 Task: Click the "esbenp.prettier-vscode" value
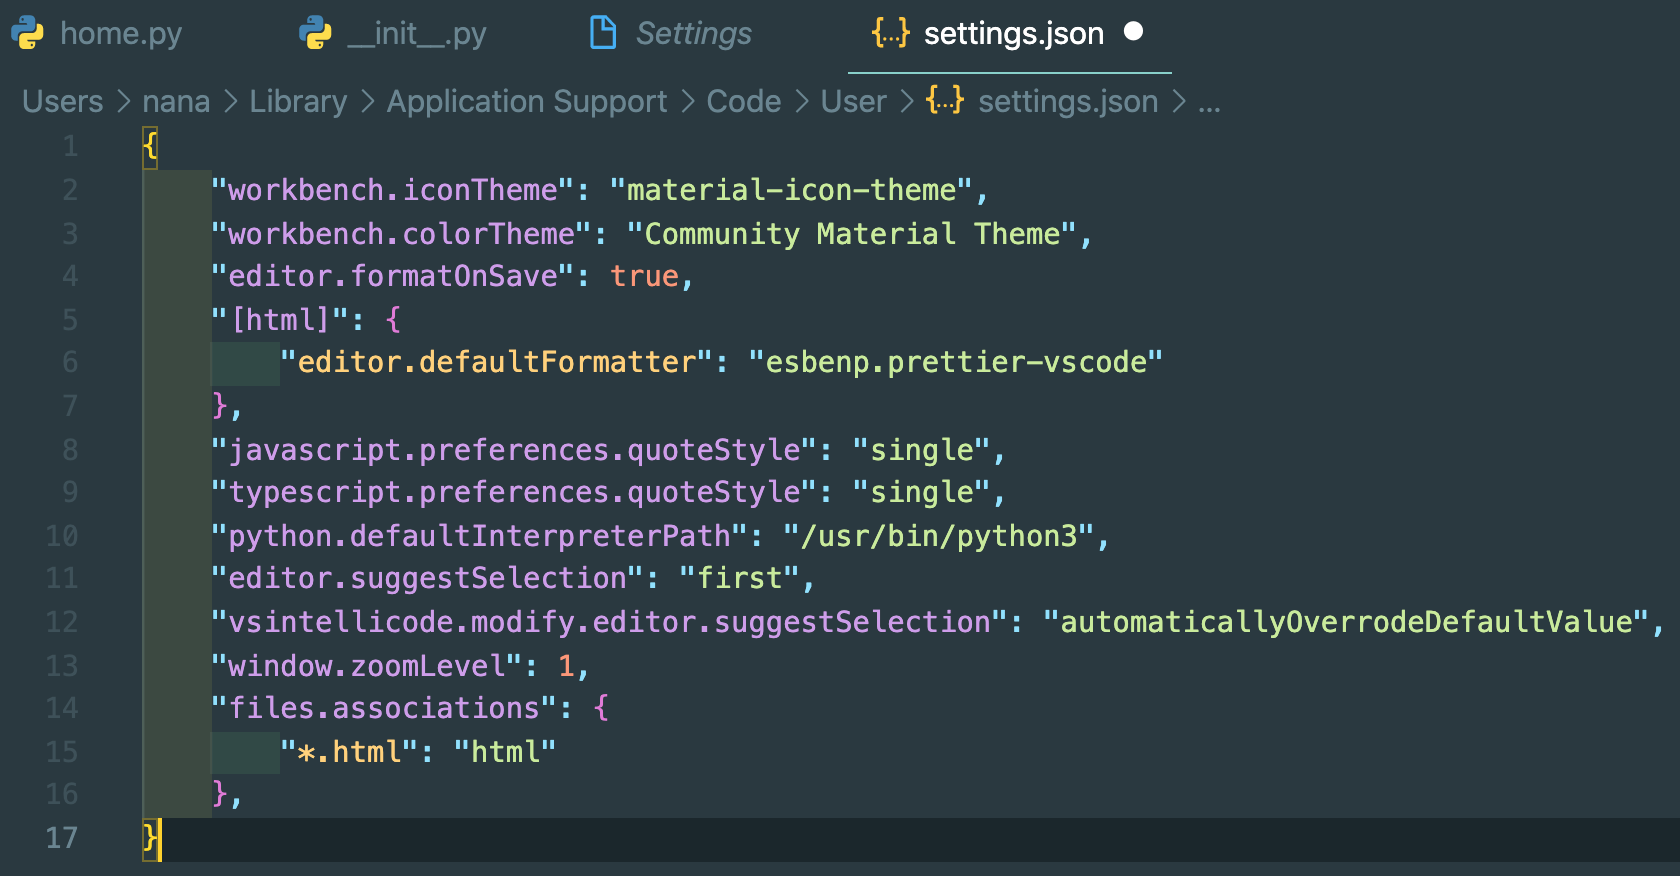[956, 362]
